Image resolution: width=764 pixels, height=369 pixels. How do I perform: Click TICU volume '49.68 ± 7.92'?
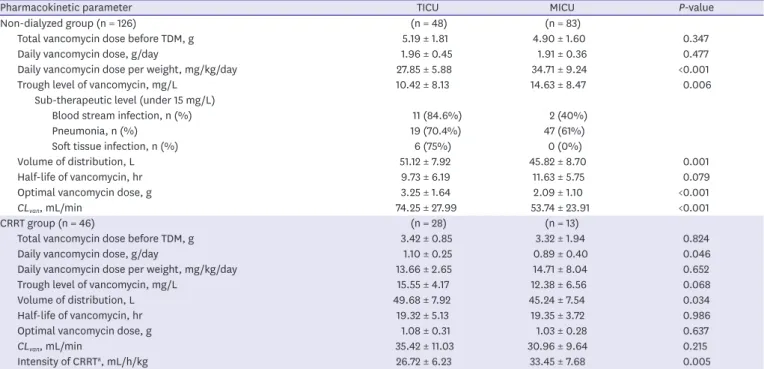click(x=422, y=300)
